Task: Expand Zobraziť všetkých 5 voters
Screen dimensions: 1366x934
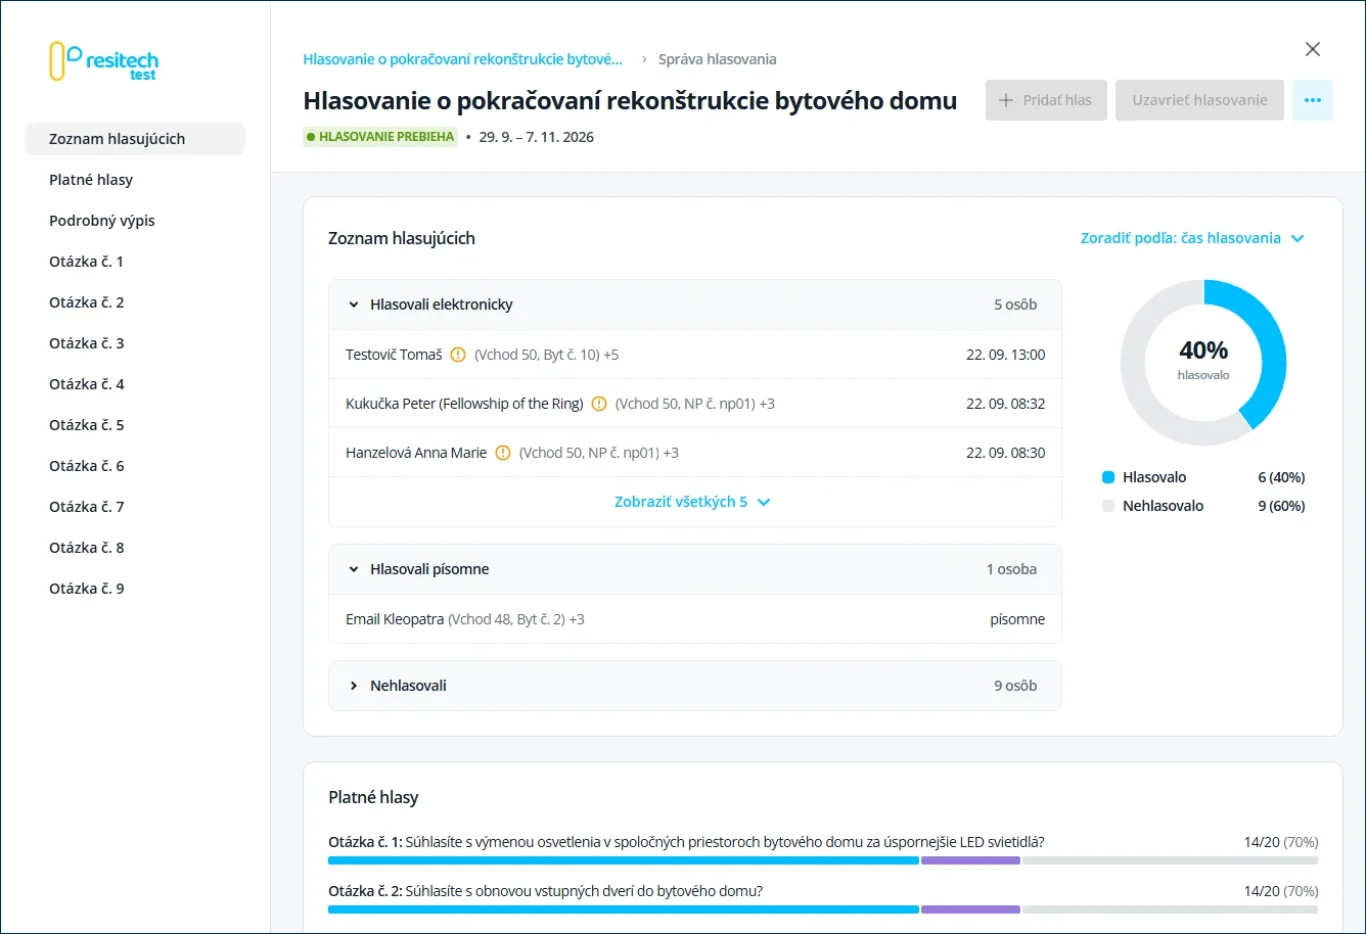Action: click(x=692, y=502)
